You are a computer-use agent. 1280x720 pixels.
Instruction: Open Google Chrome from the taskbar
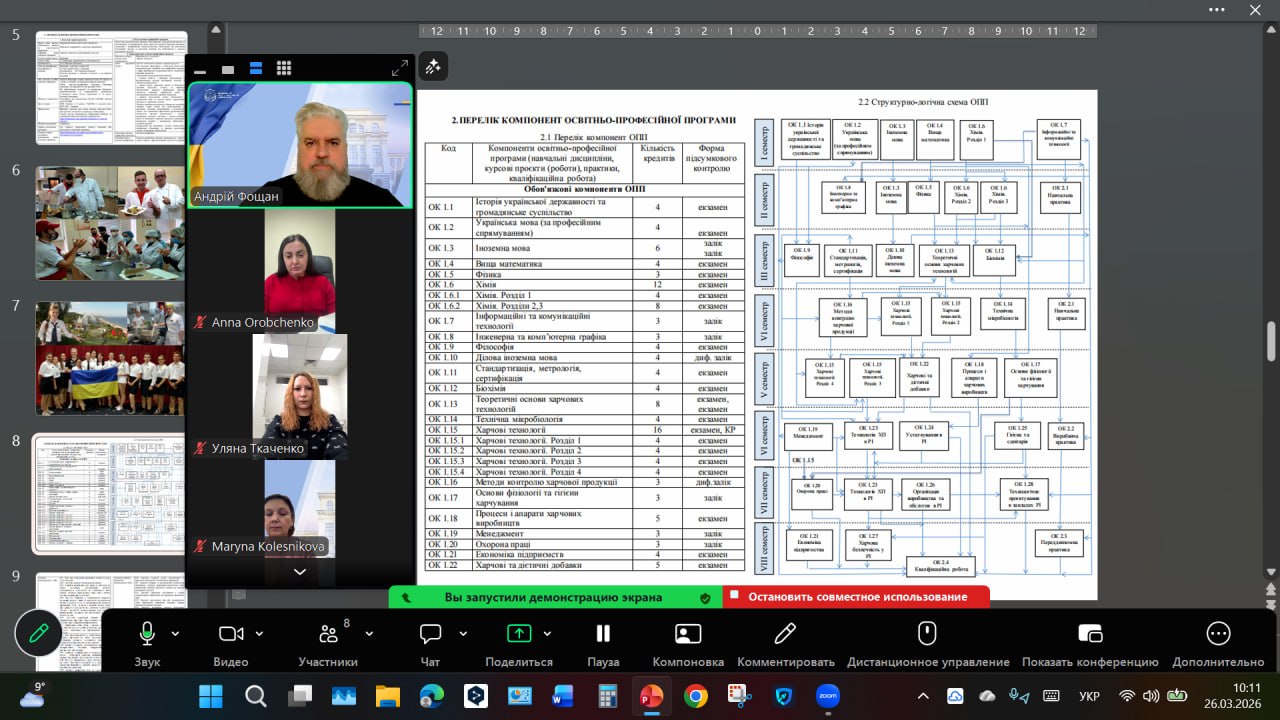(696, 696)
